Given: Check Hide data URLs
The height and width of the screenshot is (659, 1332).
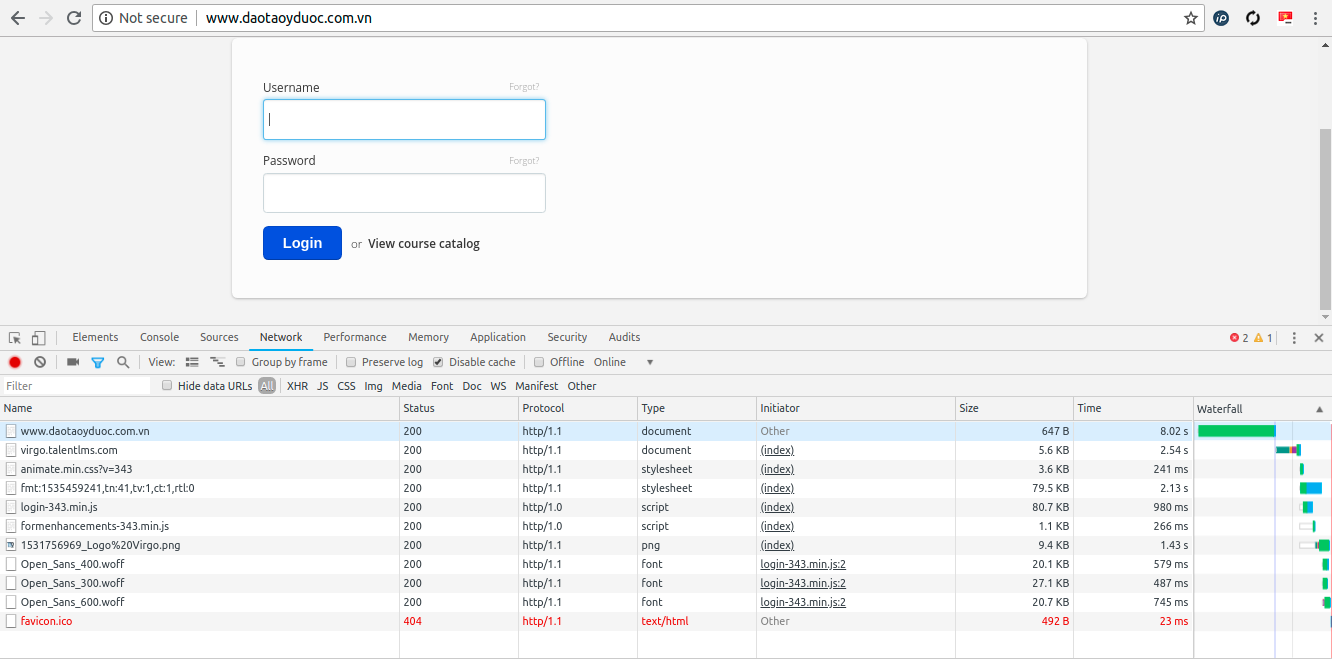Looking at the screenshot, I should coord(167,386).
